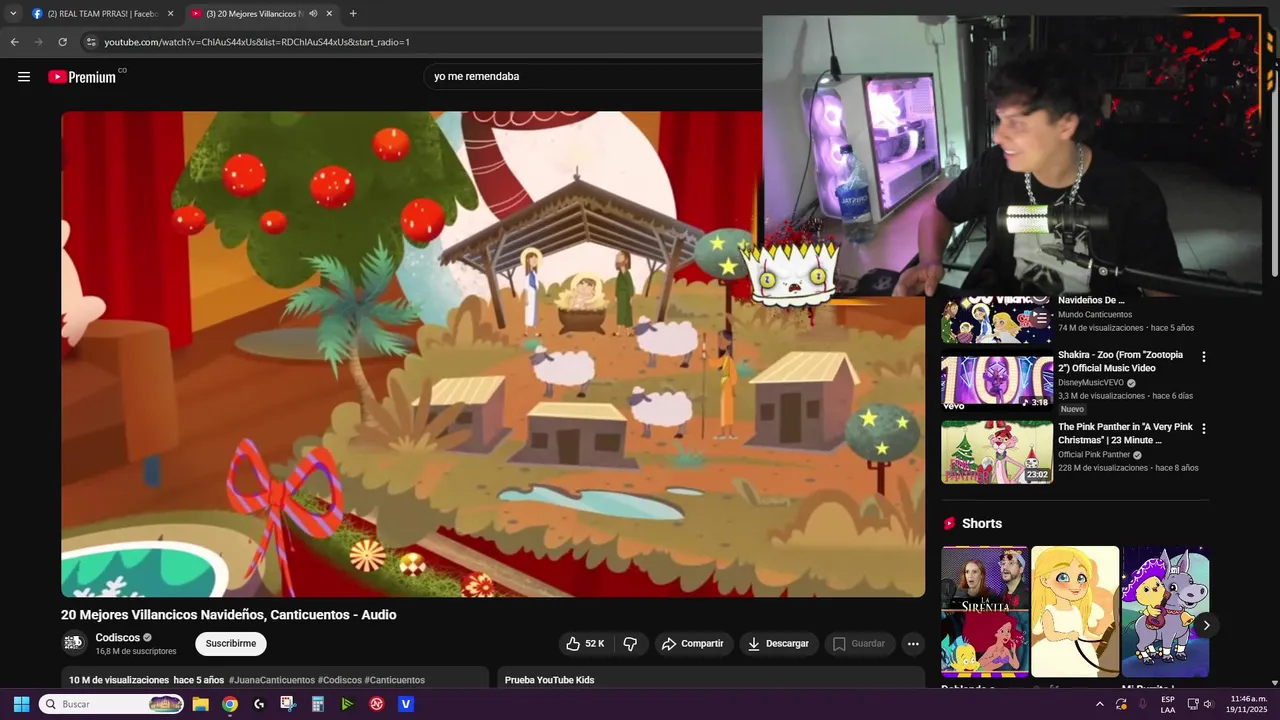Open the Shakira - Zoo video title
The height and width of the screenshot is (720, 1280).
[1120, 361]
